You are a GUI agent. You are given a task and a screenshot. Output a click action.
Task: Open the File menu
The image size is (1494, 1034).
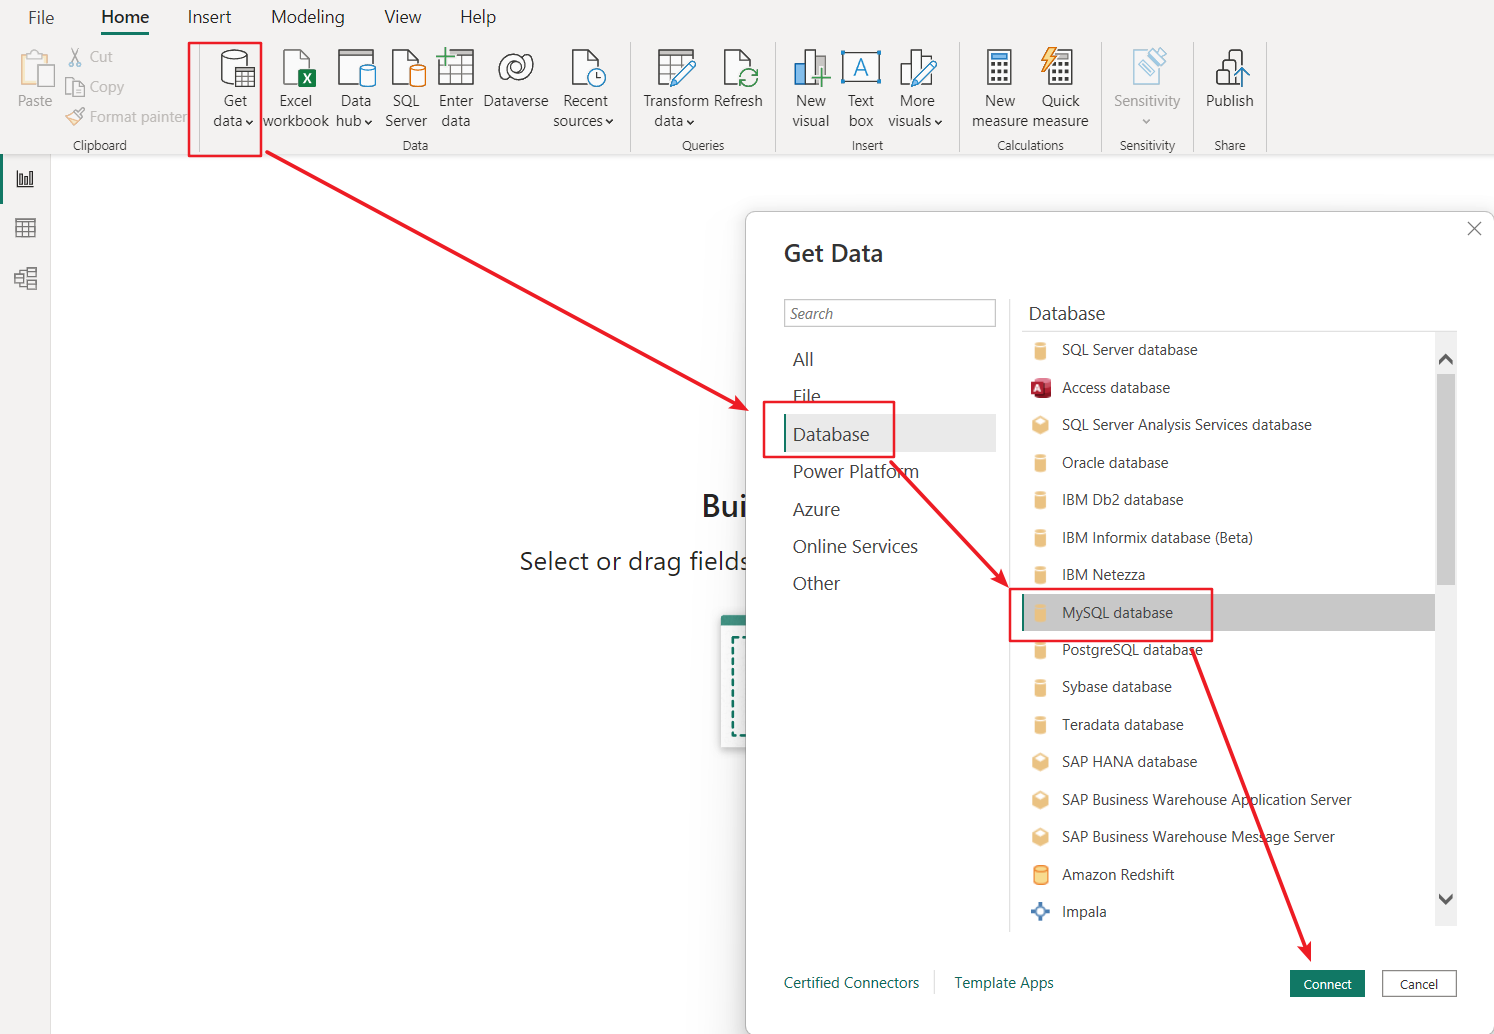(x=41, y=16)
